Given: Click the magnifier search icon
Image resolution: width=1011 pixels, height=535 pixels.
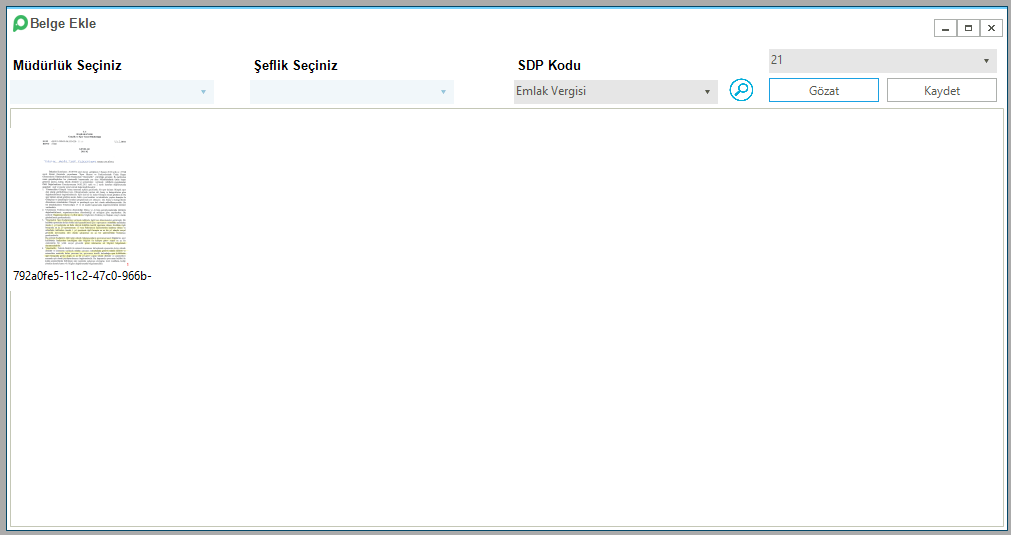Looking at the screenshot, I should pyautogui.click(x=741, y=90).
